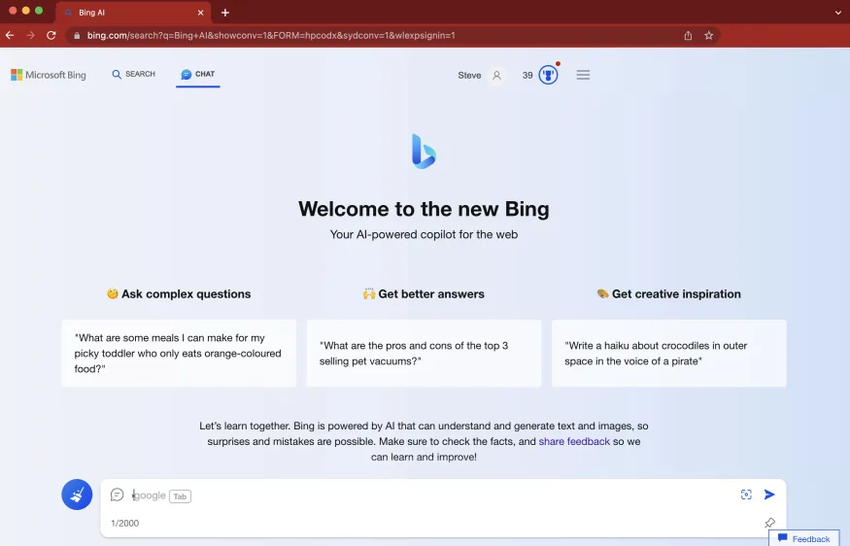Open a new browser tab

click(x=225, y=12)
